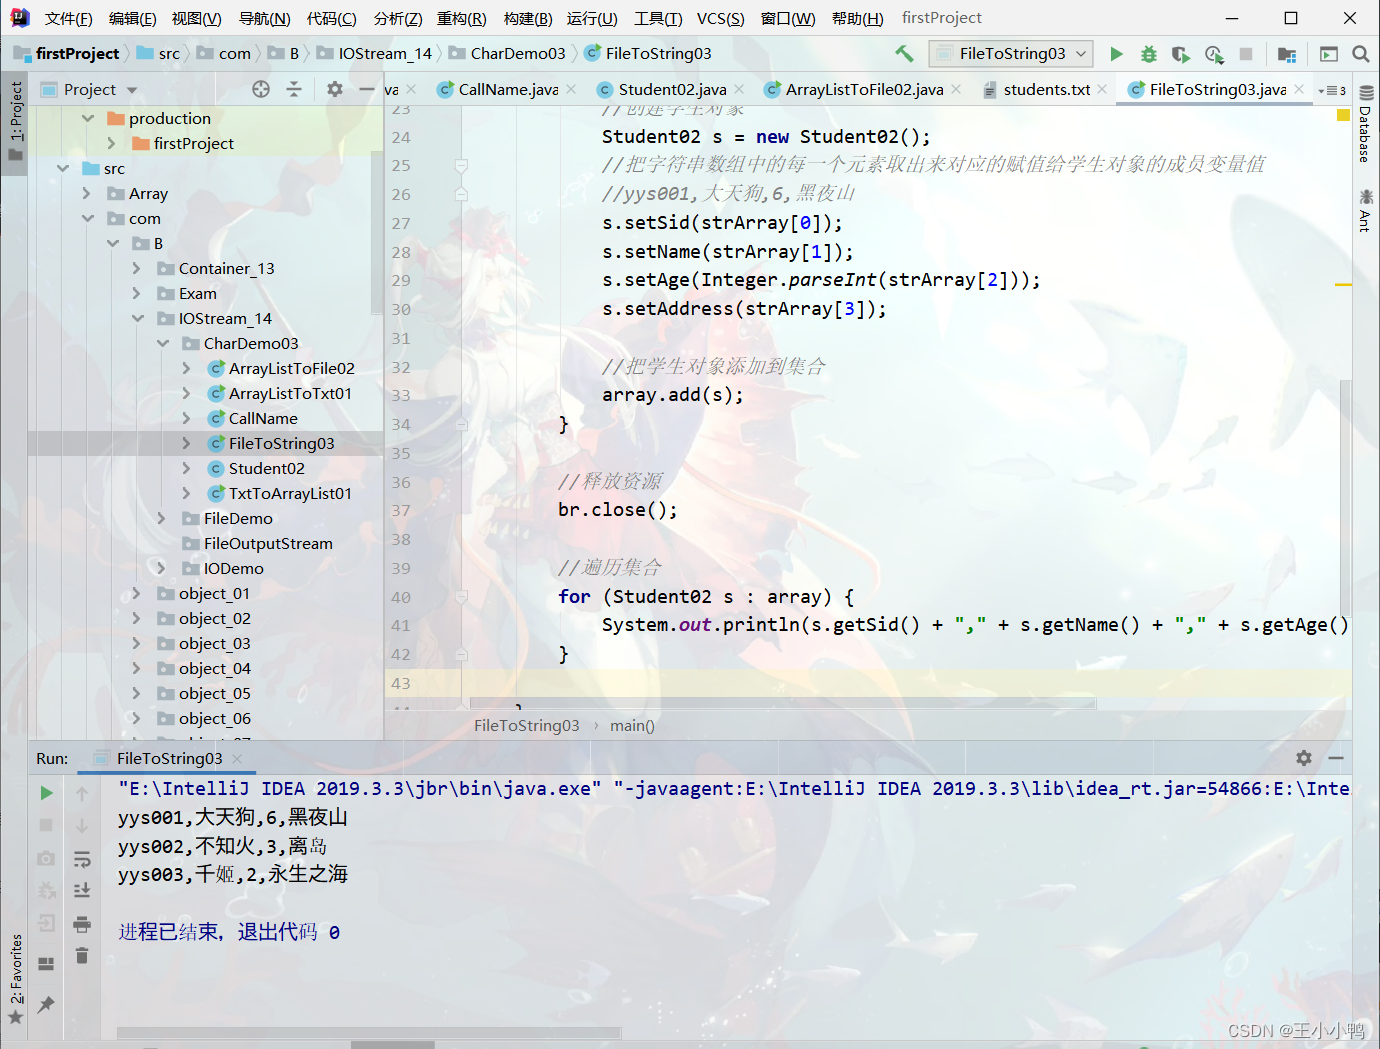Run with coverage from the shield icon
This screenshot has height=1049, width=1380.
(1181, 54)
